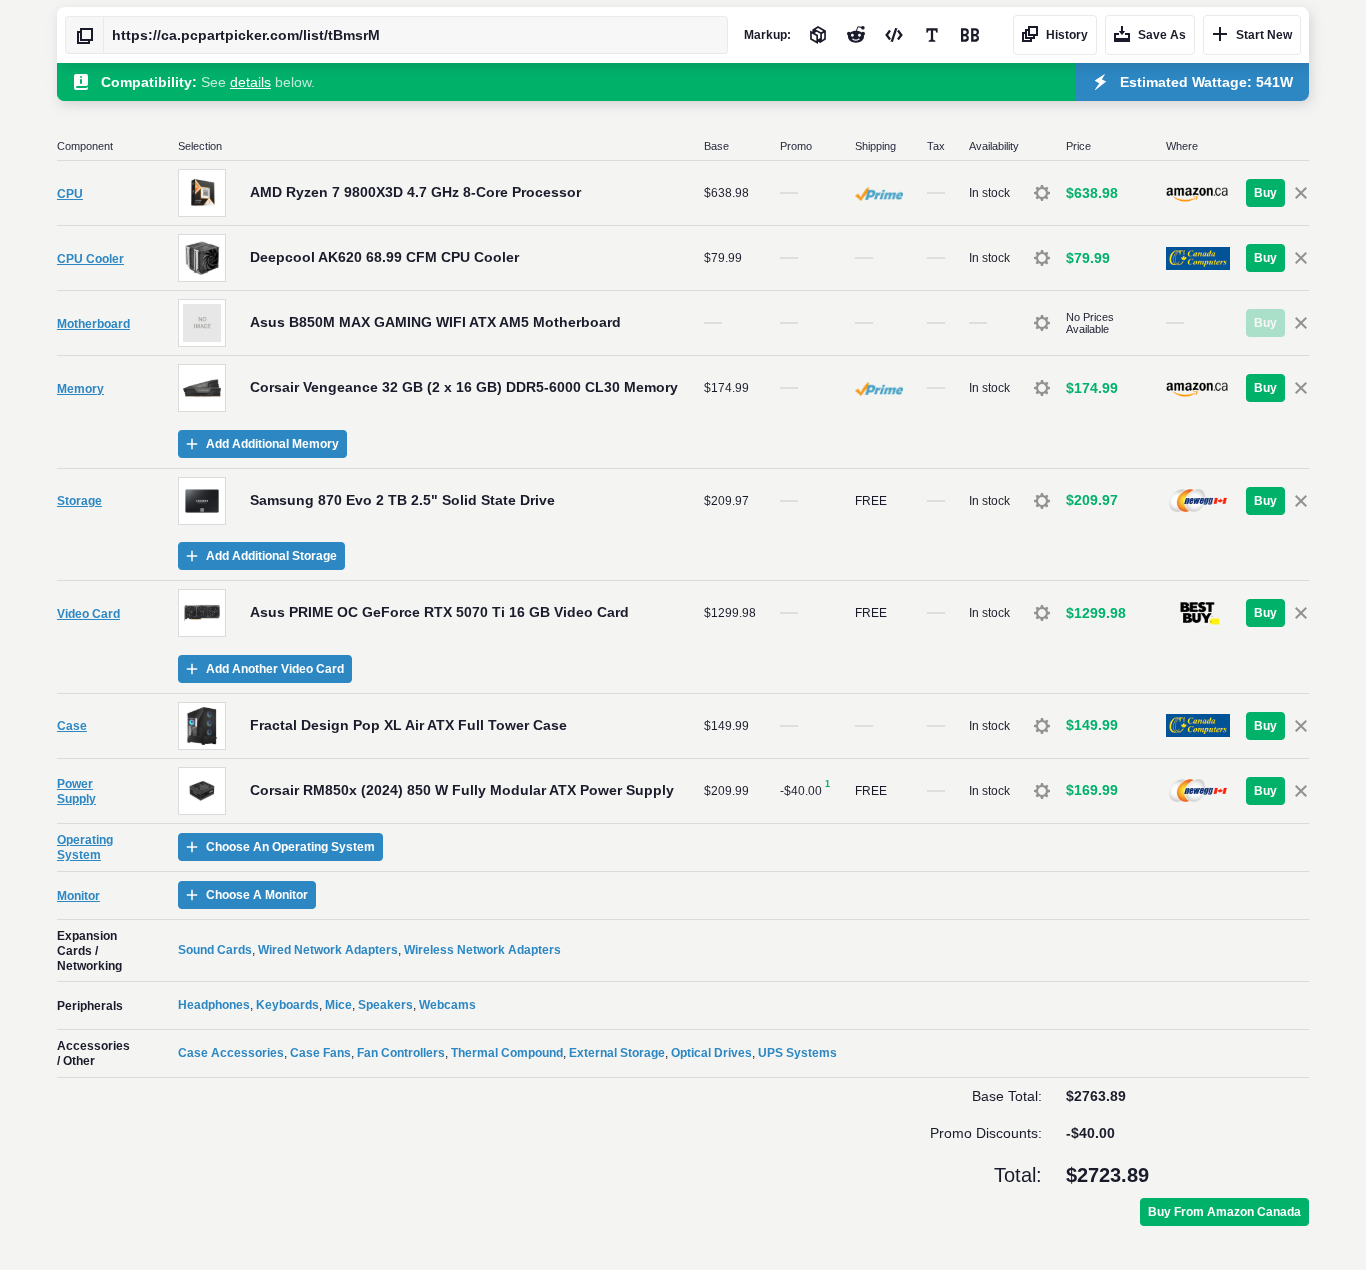The width and height of the screenshot is (1366, 1270).
Task: Click the Save As button
Action: pyautogui.click(x=1150, y=35)
